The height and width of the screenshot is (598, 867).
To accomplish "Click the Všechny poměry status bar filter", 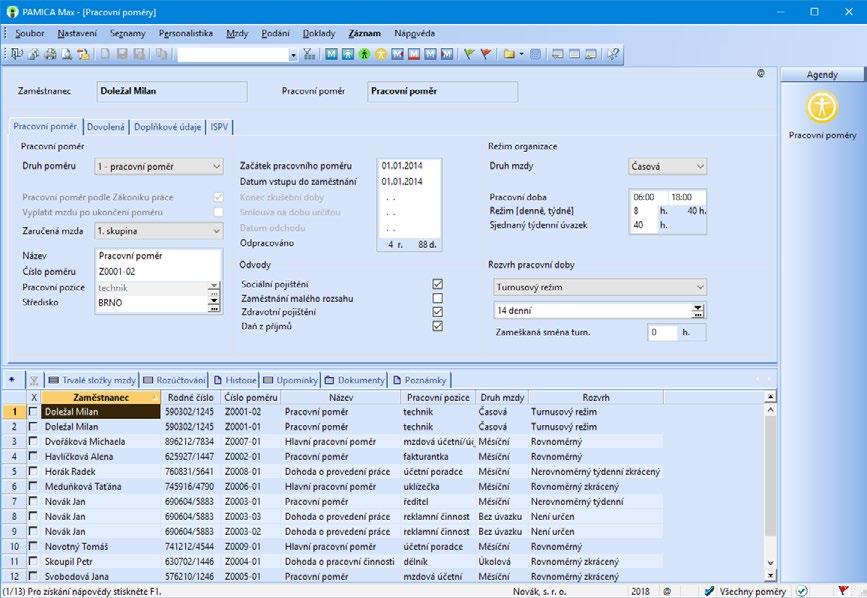I will (x=753, y=591).
